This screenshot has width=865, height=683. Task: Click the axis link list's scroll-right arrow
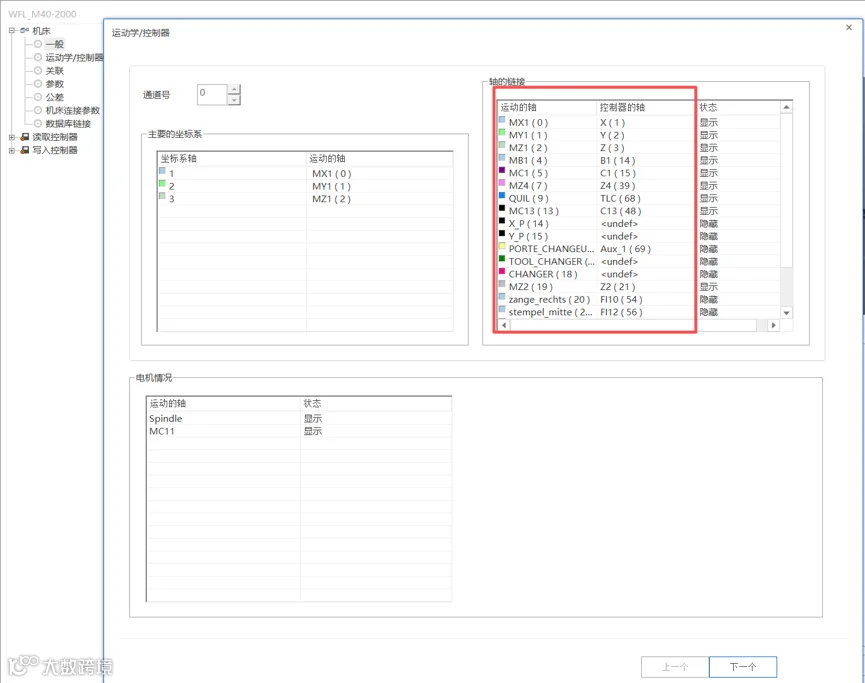[773, 326]
